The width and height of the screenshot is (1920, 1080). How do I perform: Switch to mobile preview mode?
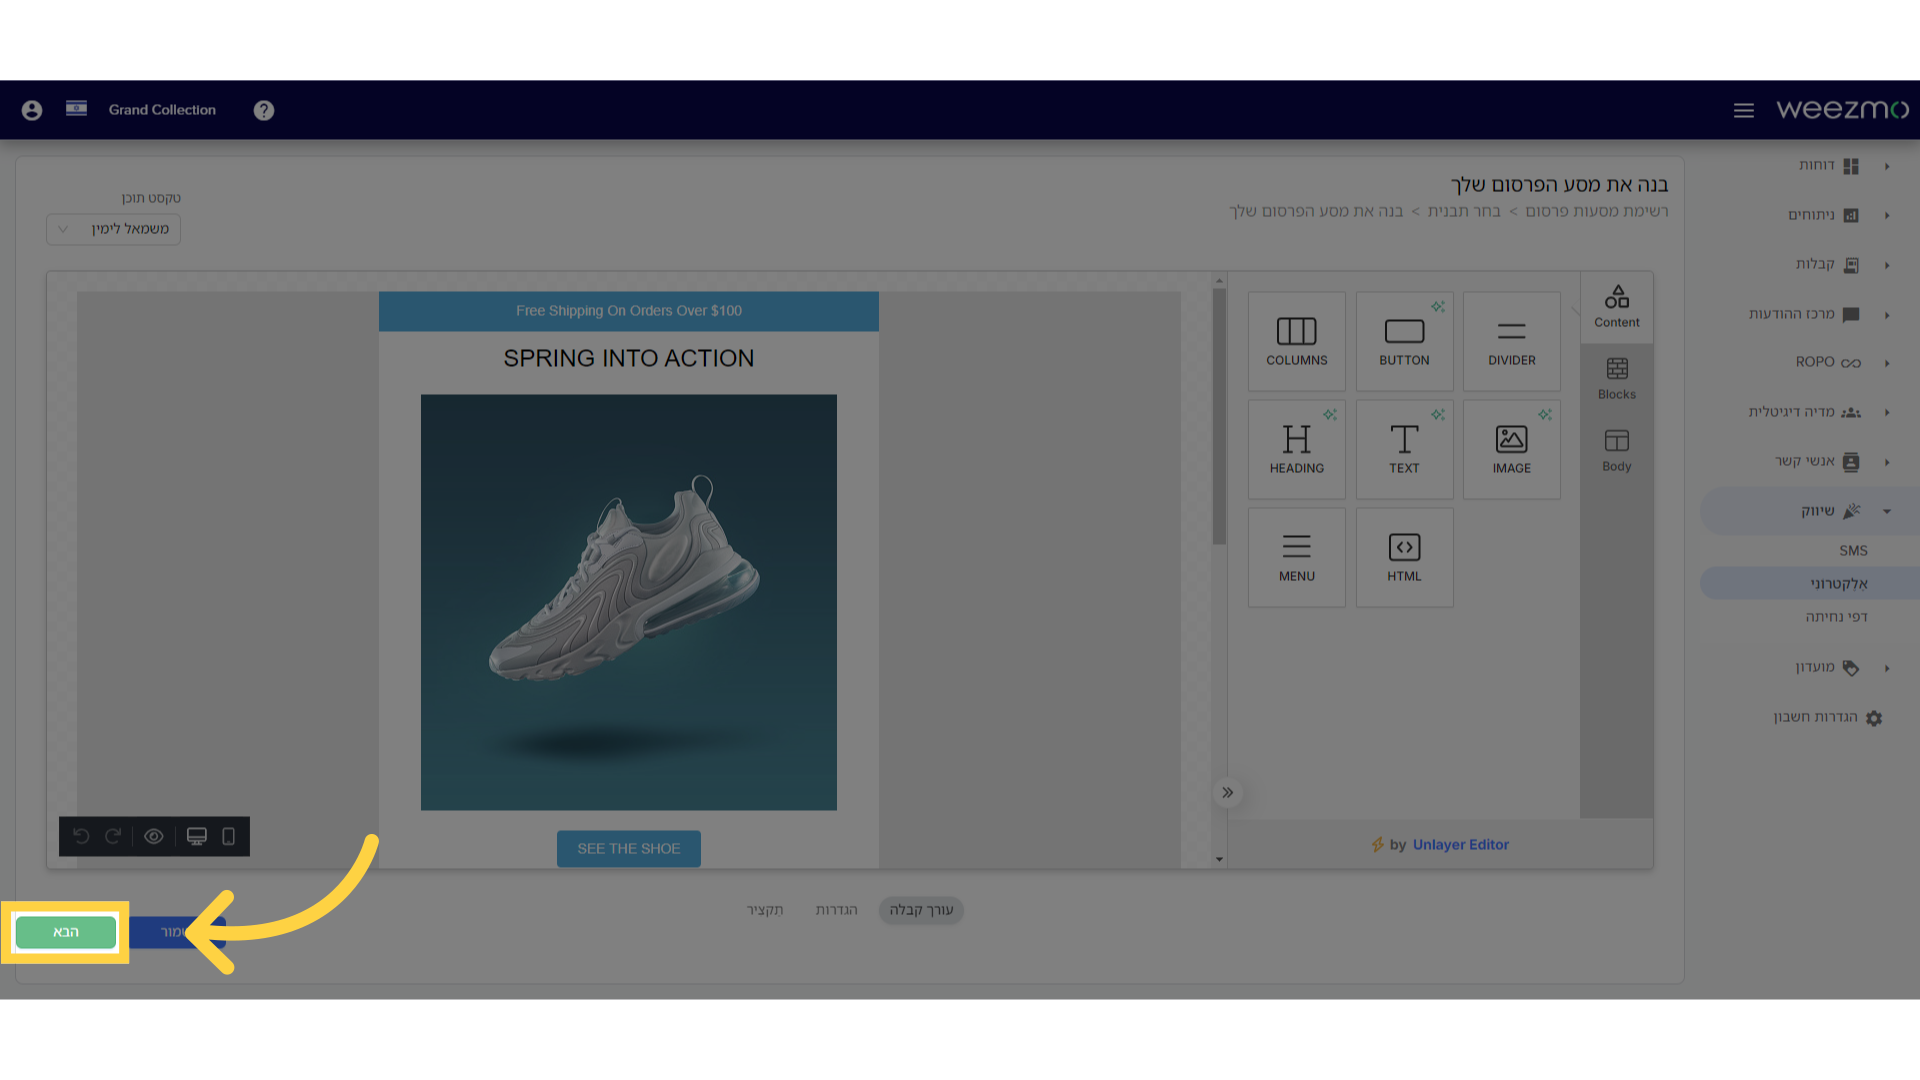pos(227,836)
